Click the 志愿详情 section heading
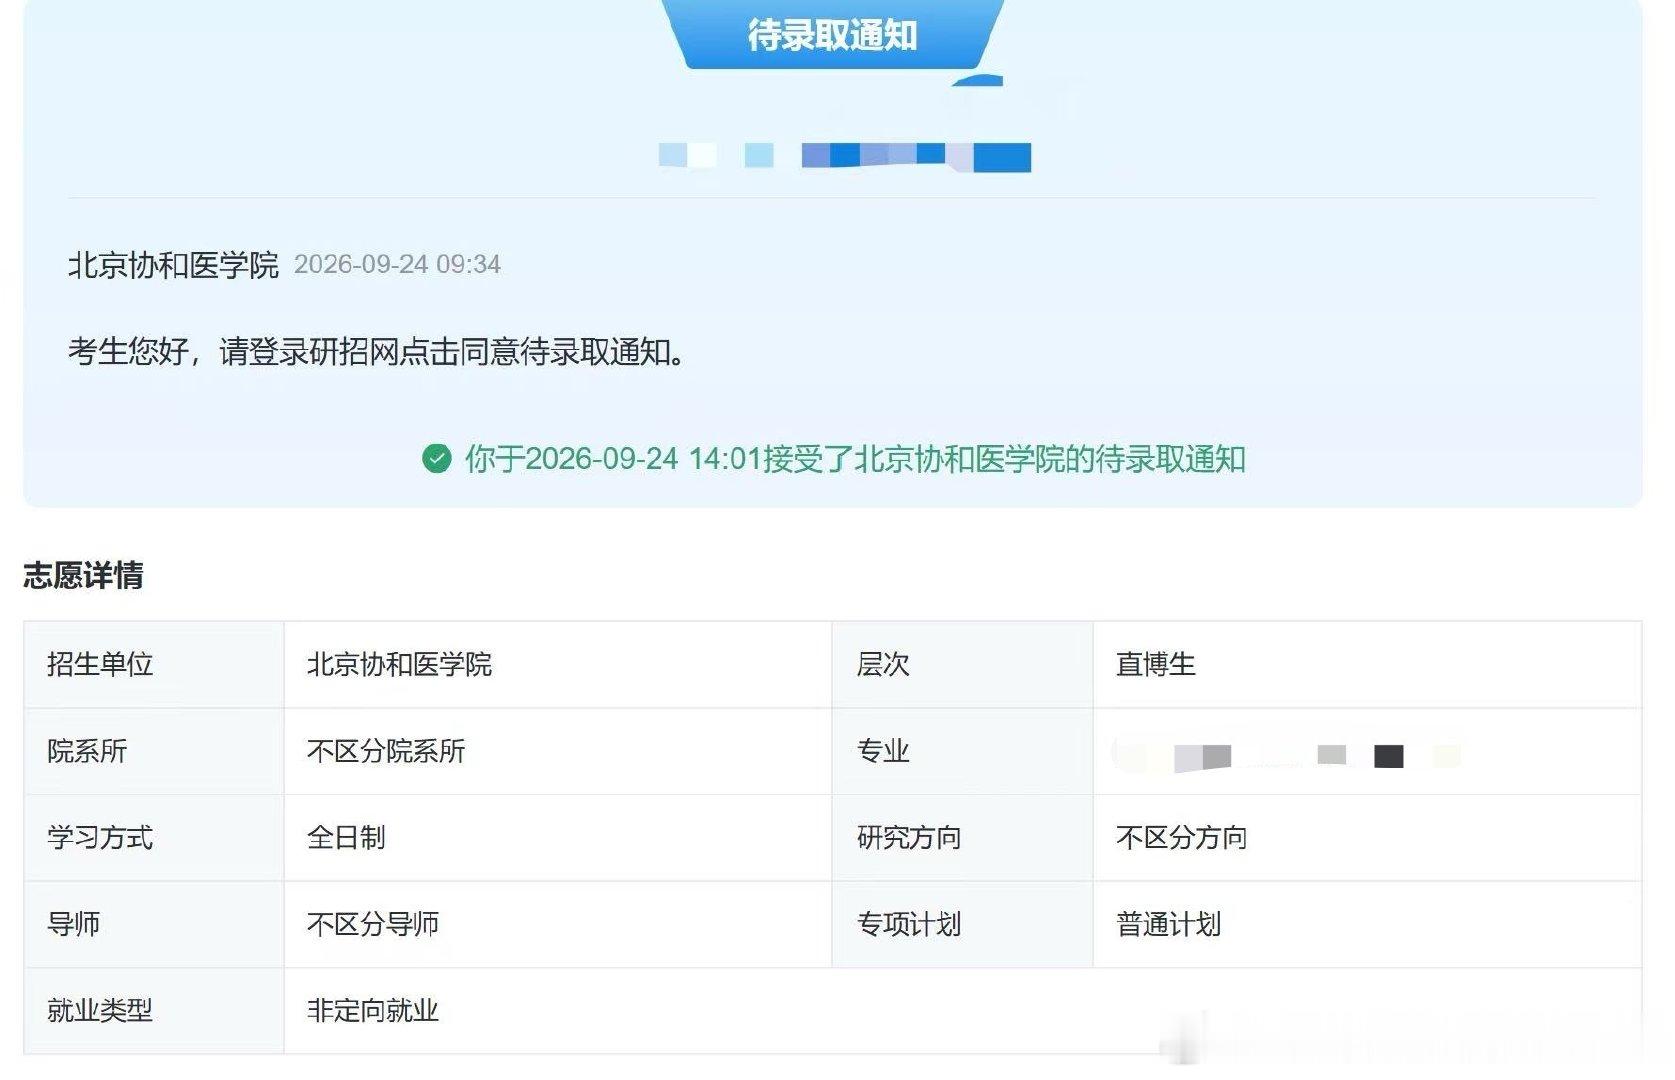 pos(84,576)
